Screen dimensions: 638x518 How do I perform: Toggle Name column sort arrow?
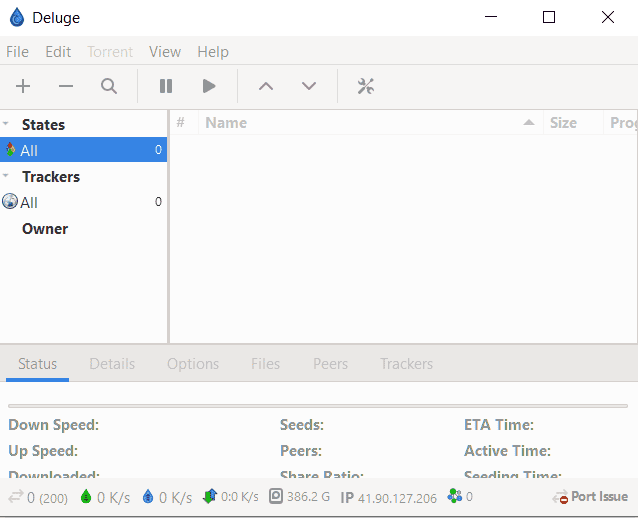[x=529, y=122]
